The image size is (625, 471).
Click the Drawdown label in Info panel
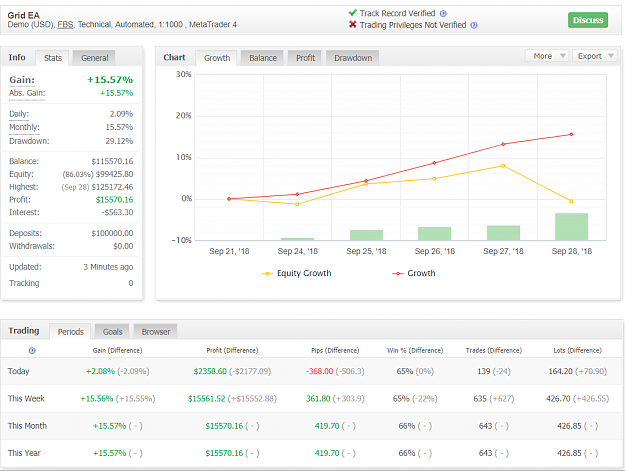click(29, 141)
